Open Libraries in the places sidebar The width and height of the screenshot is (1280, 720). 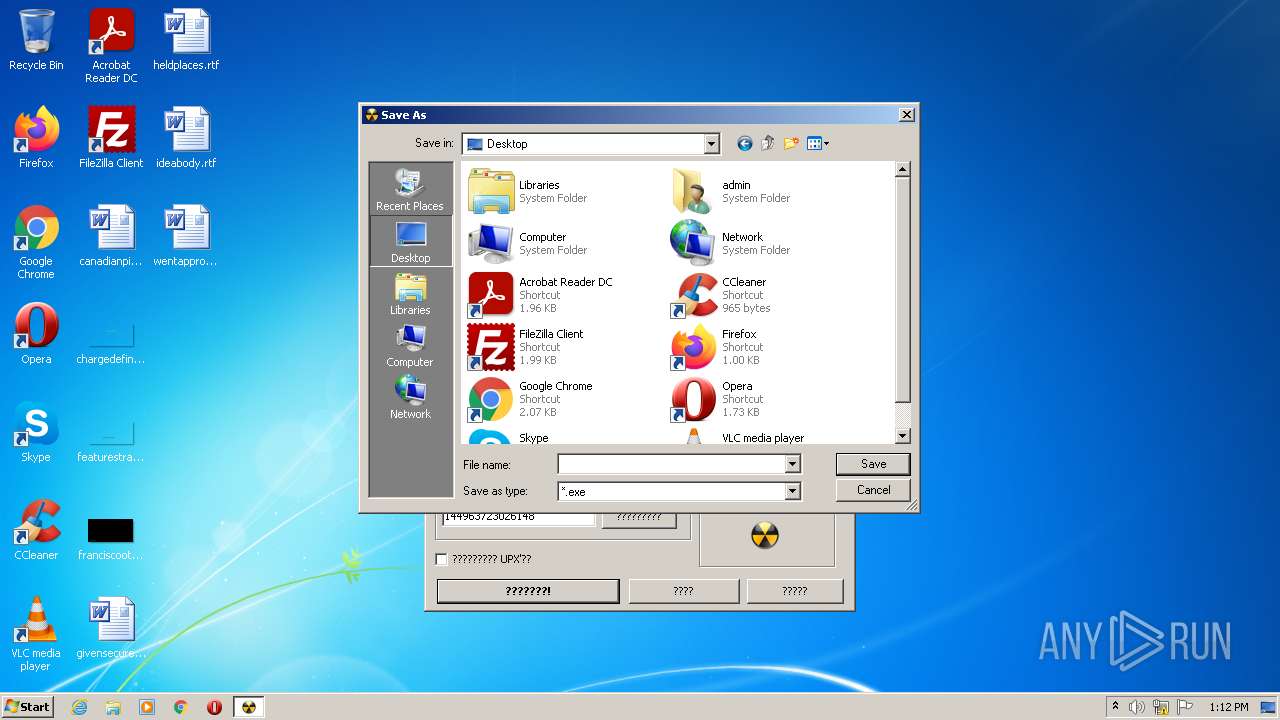point(410,294)
